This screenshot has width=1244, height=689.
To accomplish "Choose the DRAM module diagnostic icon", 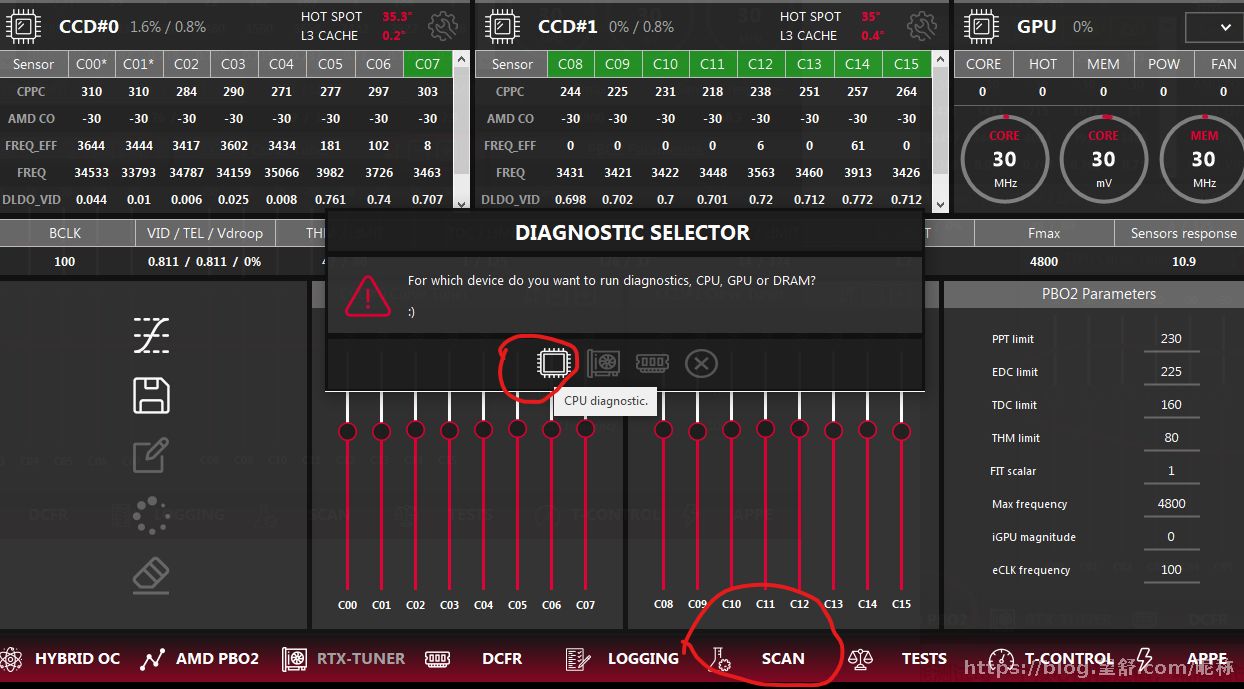I will pos(652,363).
